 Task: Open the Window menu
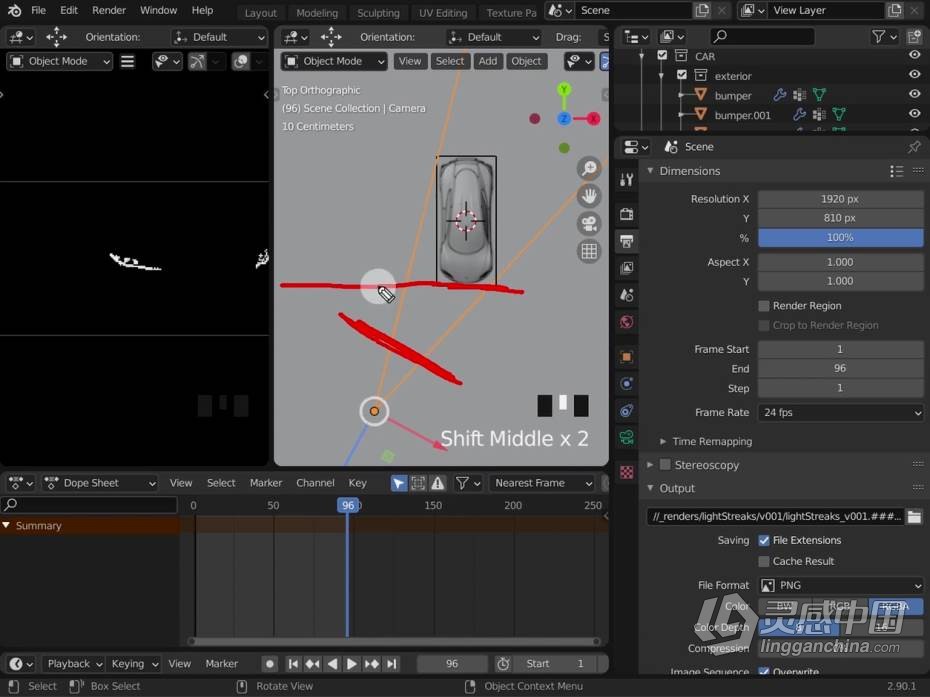tap(158, 10)
